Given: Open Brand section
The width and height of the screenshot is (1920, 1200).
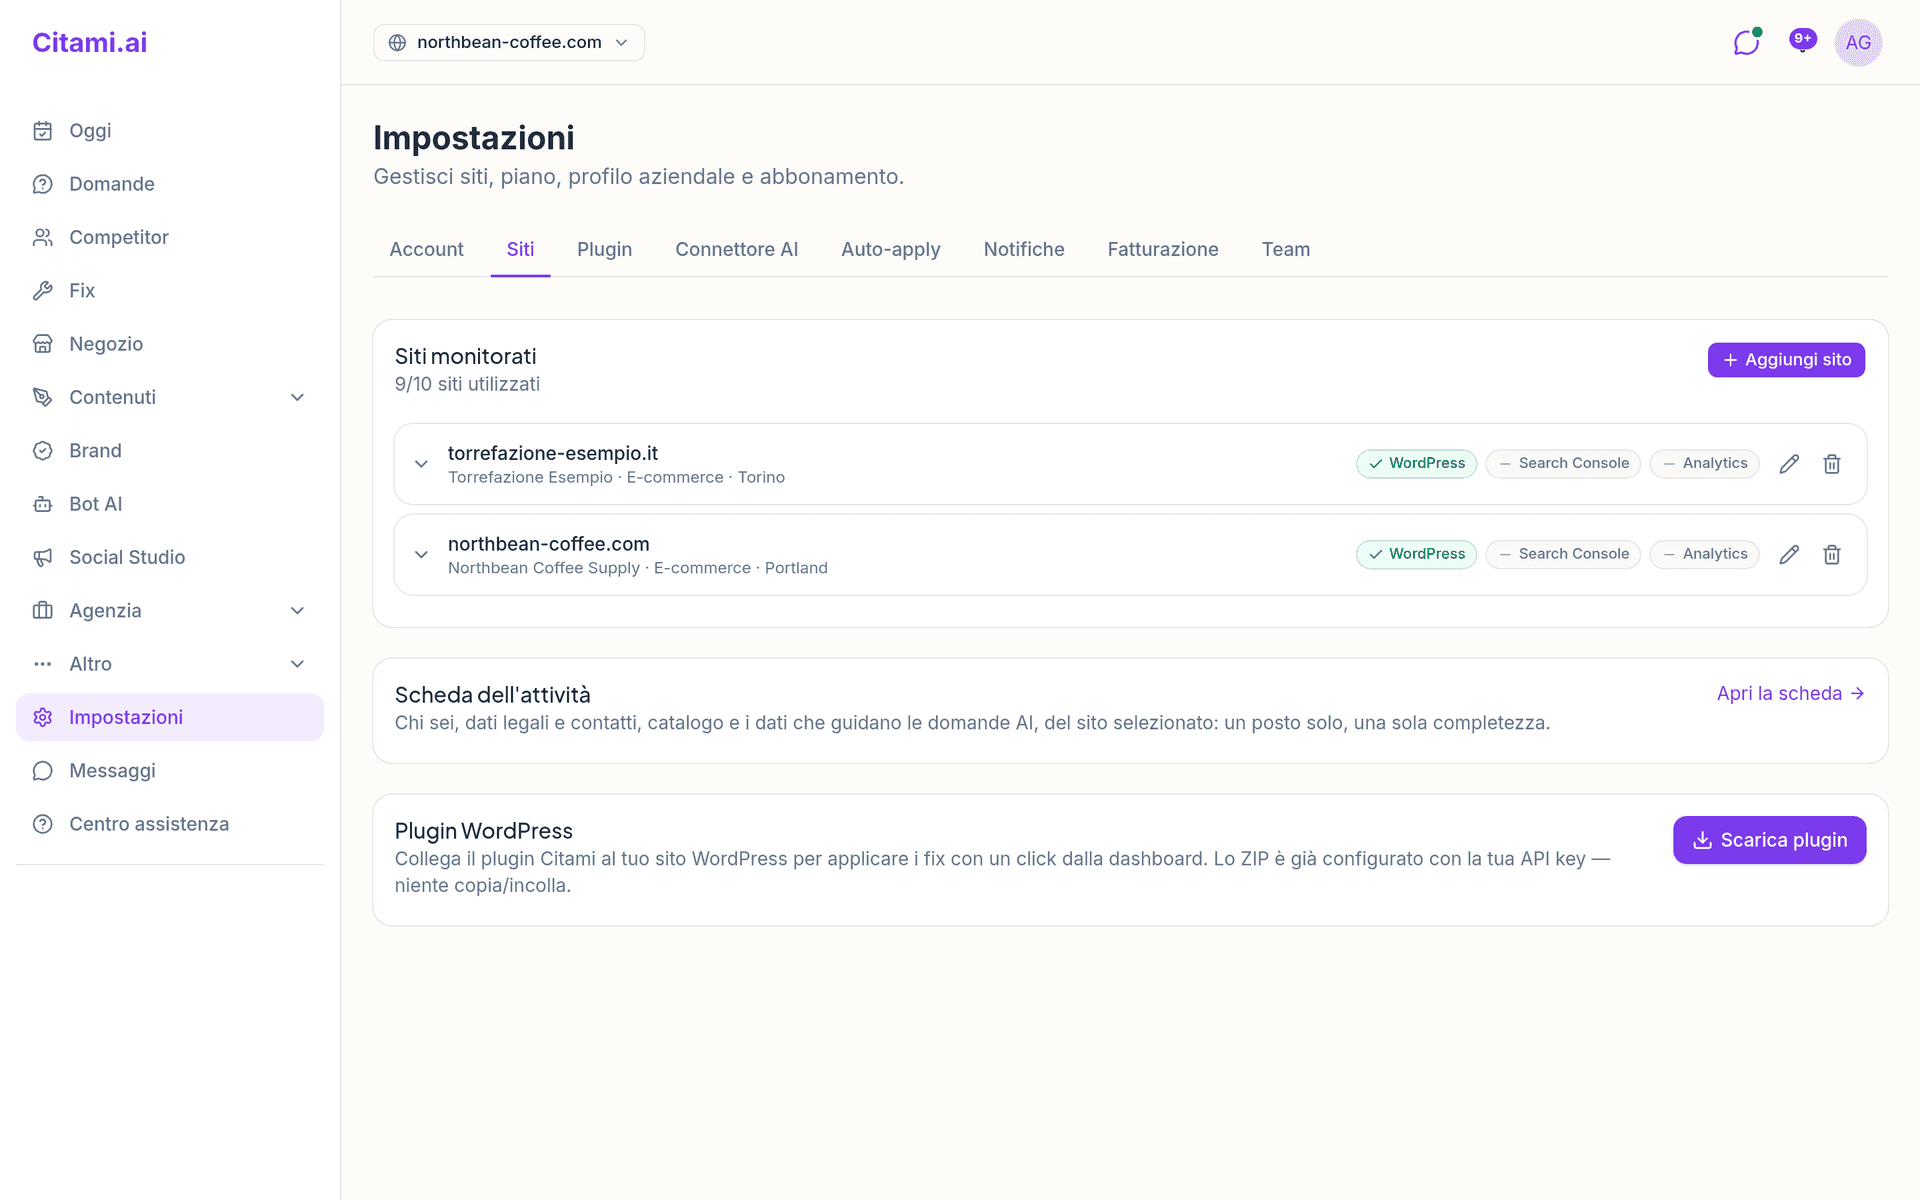Looking at the screenshot, I should point(170,451).
